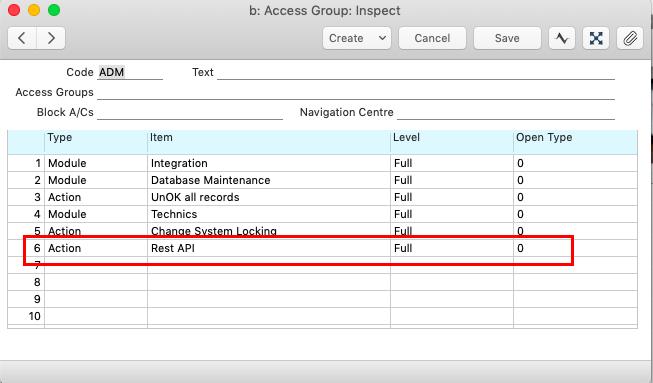Click the Technics item cell
This screenshot has width=653, height=383.
(x=269, y=214)
